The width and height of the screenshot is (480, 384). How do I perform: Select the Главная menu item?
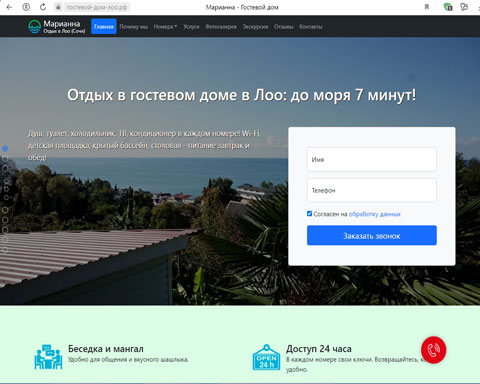104,26
